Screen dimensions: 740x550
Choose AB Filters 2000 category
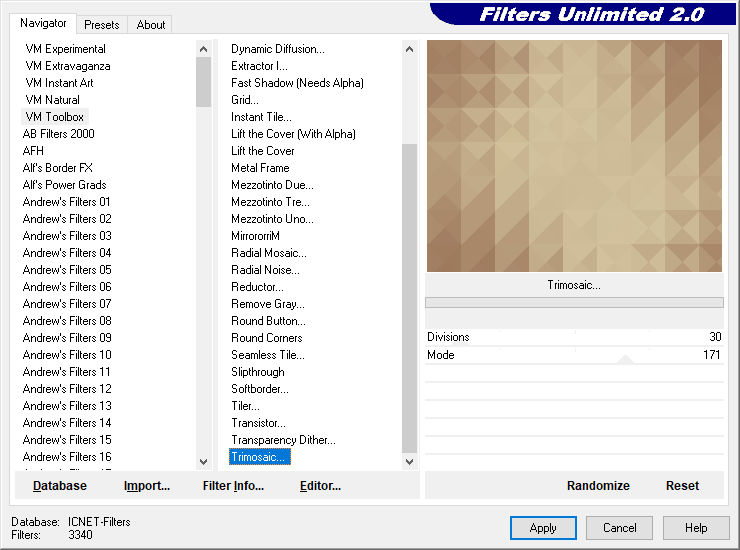59,134
